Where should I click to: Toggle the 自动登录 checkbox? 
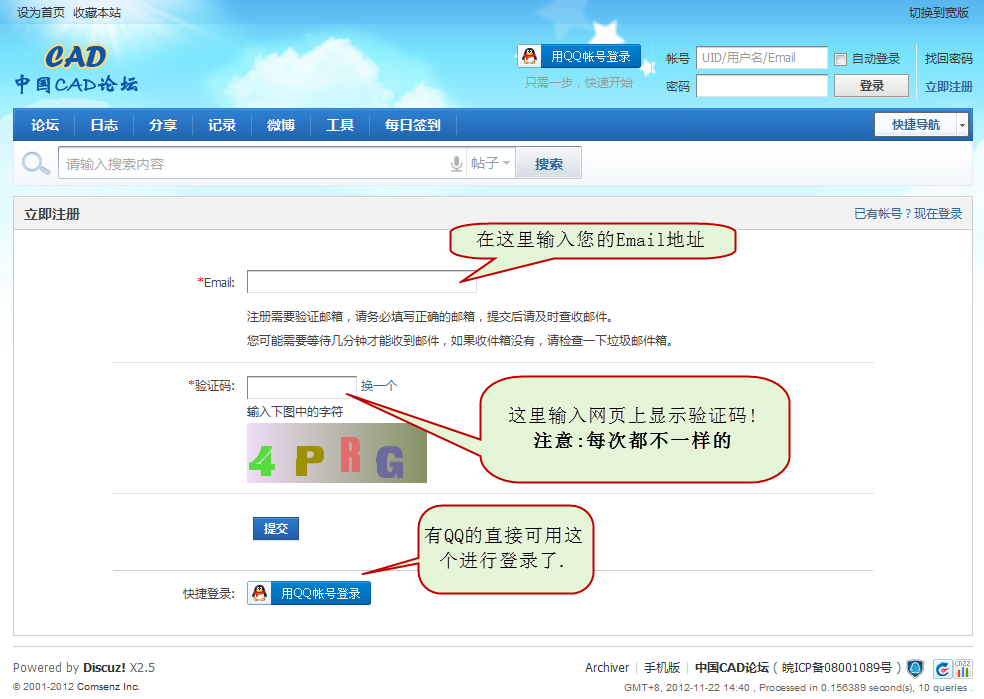tap(840, 59)
